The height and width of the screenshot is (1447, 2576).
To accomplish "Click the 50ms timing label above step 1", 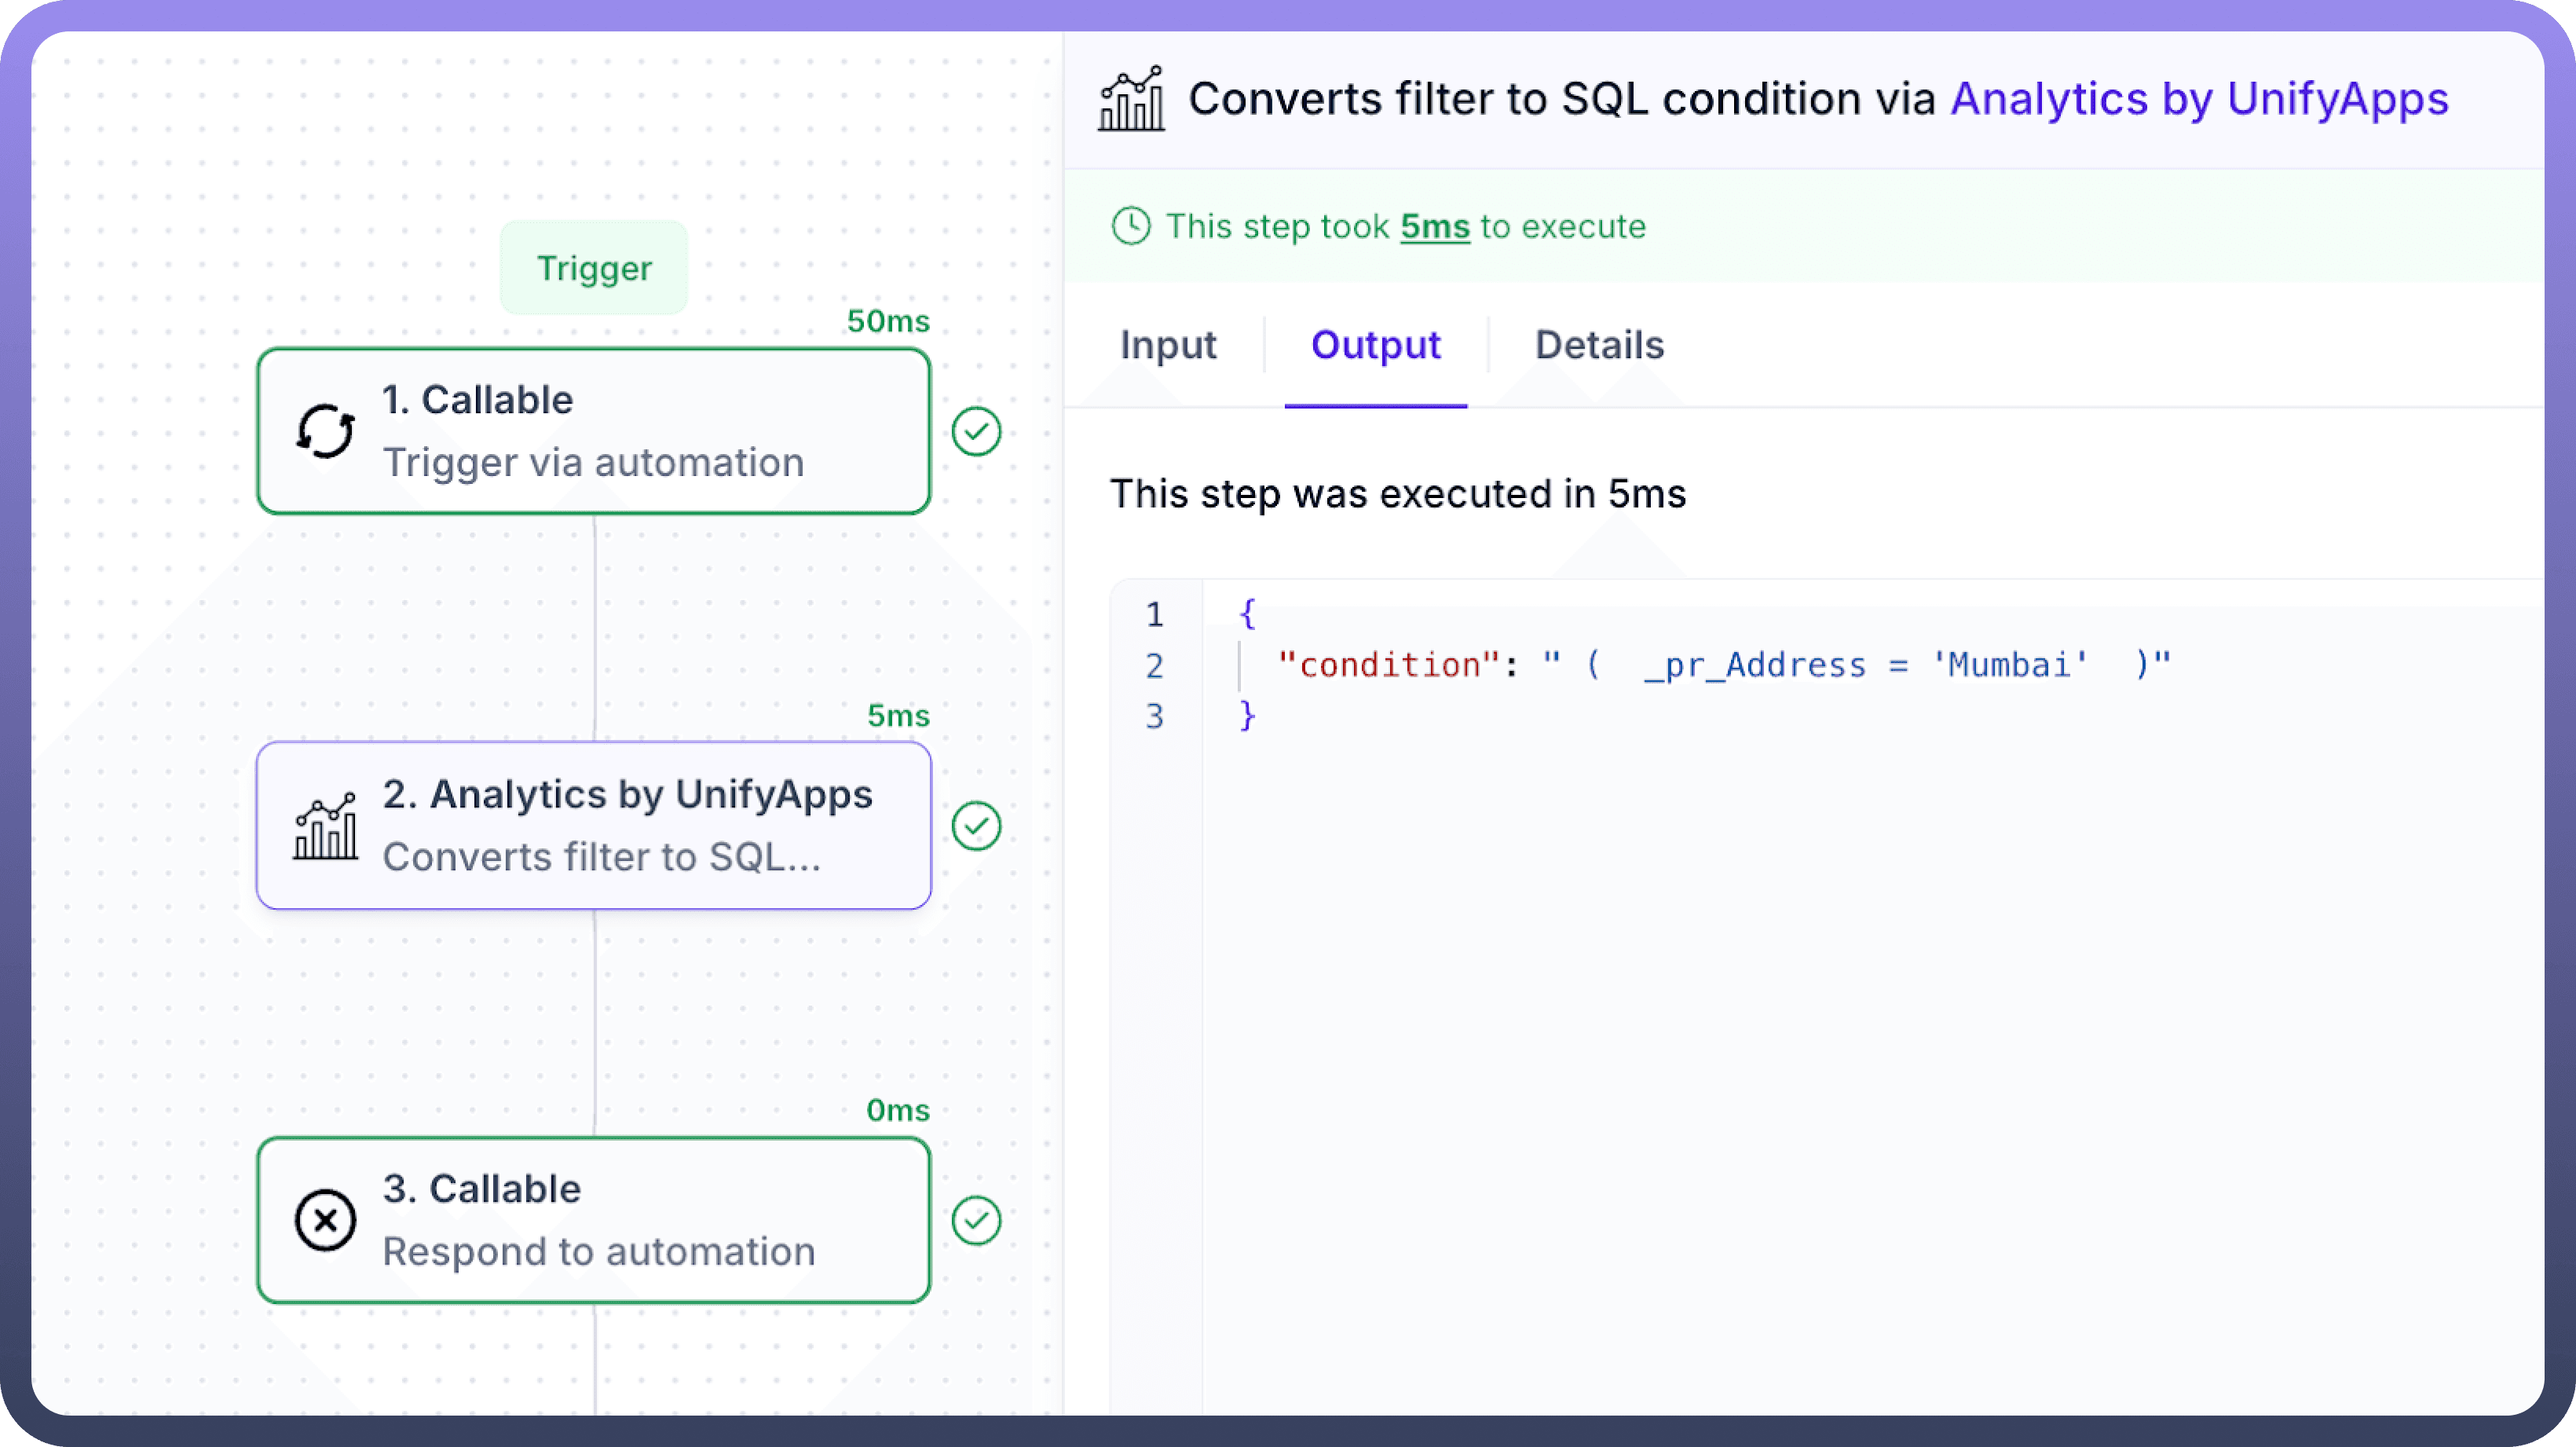I will tap(887, 321).
